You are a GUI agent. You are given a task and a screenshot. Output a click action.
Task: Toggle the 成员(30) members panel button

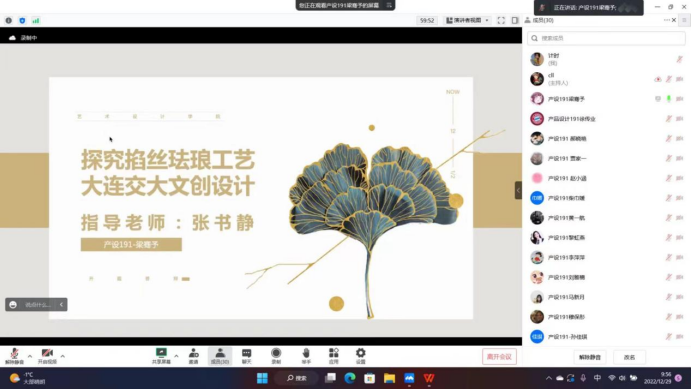coord(220,356)
